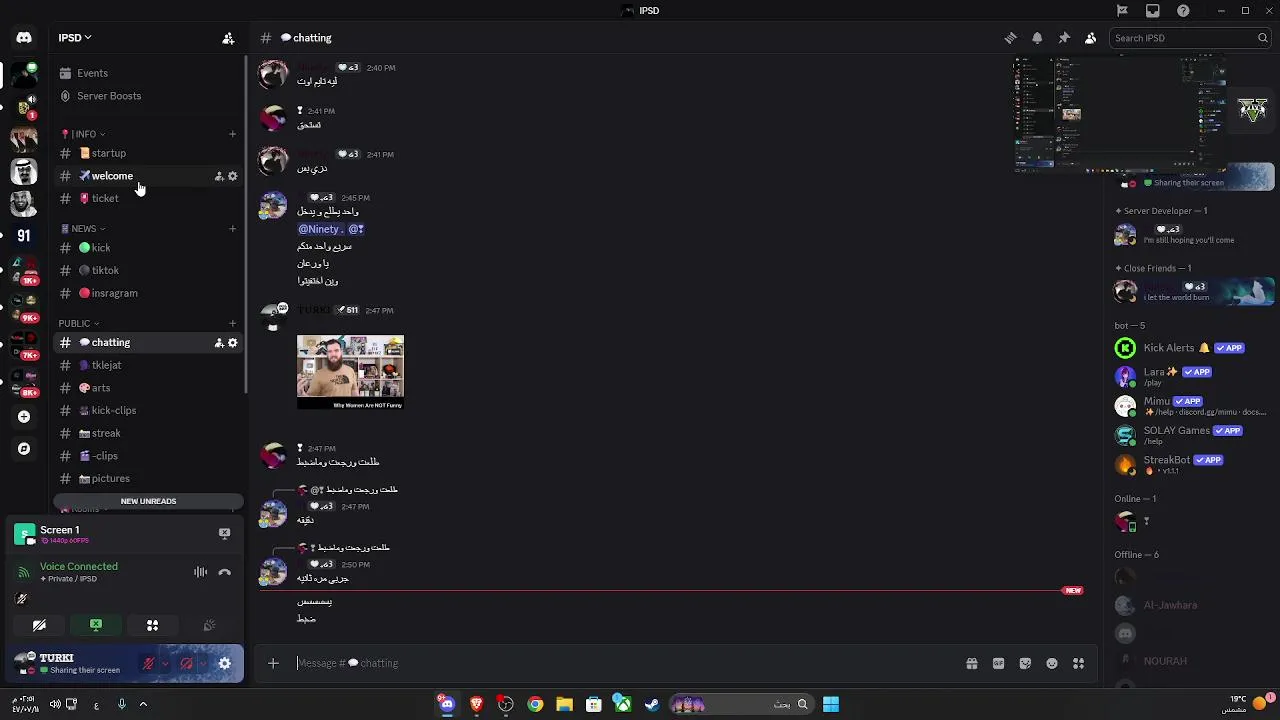Add a channel to the NEWS category
Screen dimensions: 1280x720
click(232, 229)
